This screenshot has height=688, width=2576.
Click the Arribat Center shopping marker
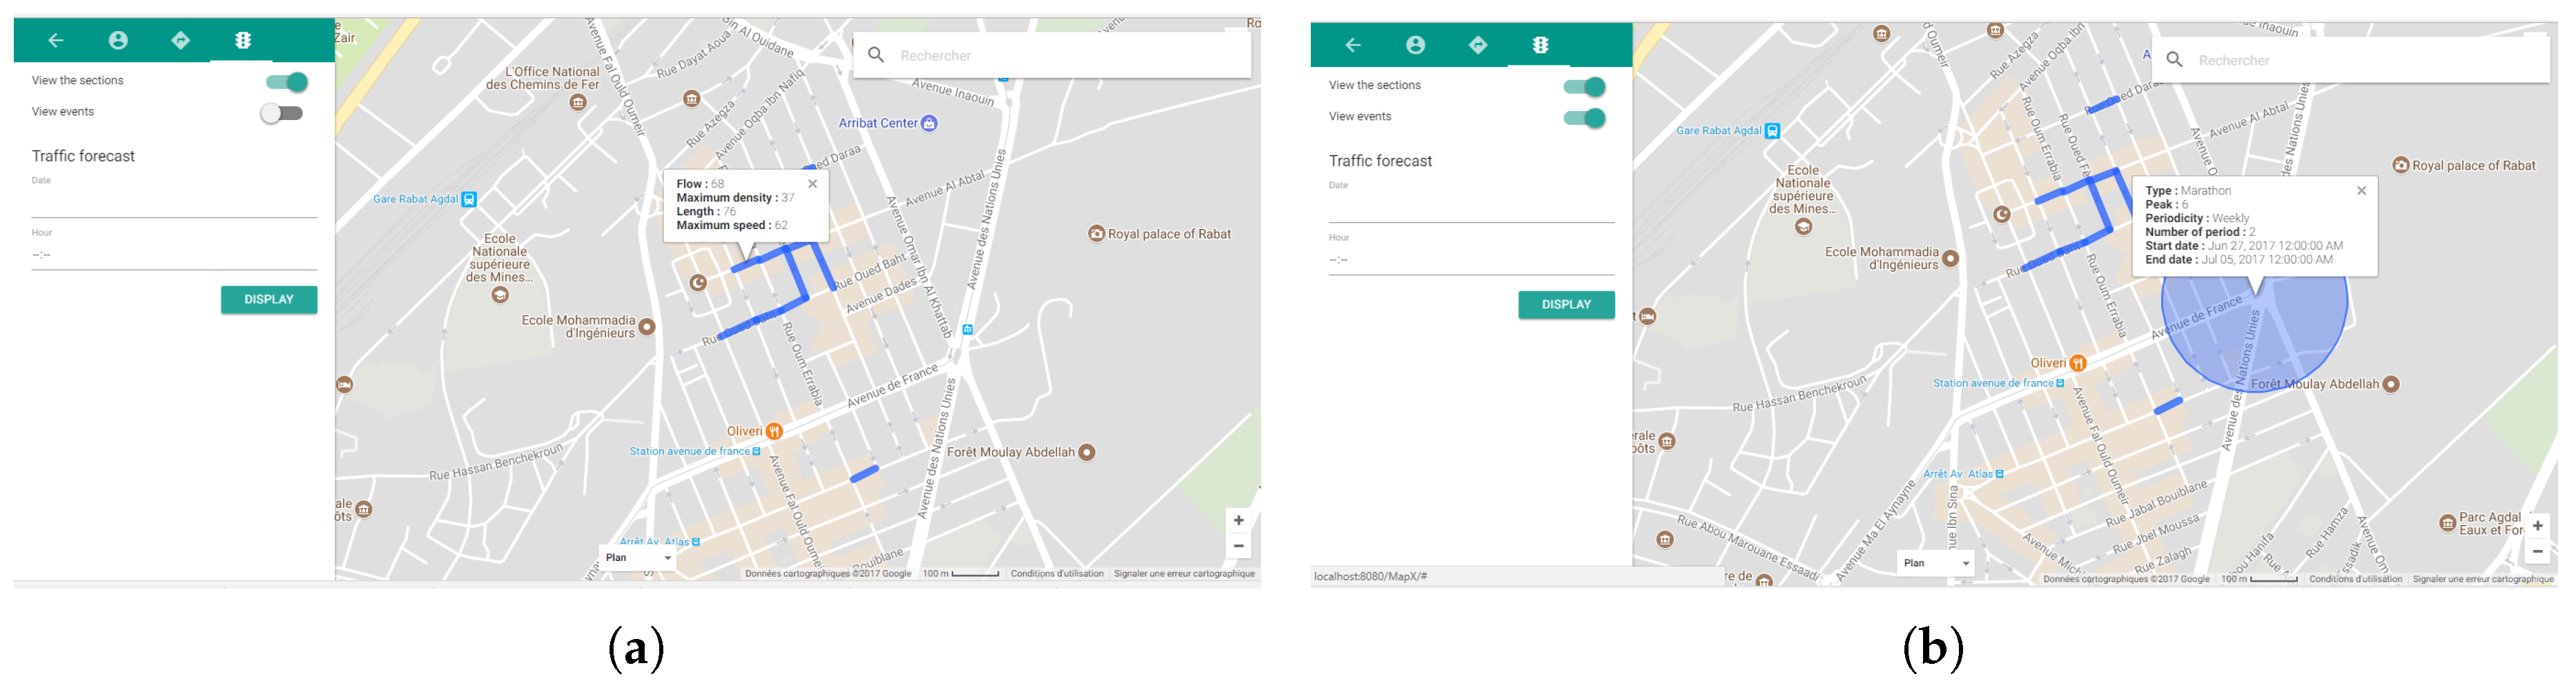[929, 123]
